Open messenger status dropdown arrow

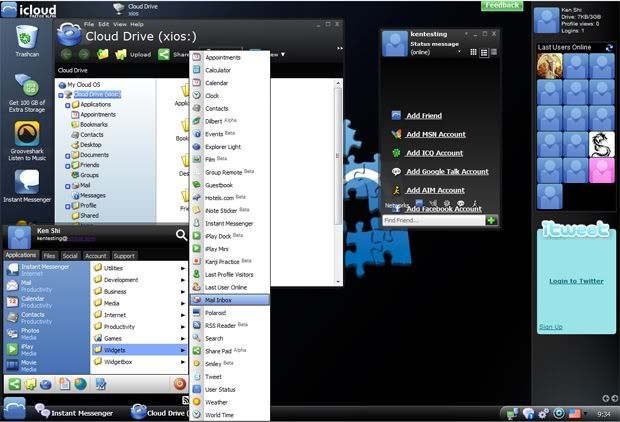click(459, 52)
